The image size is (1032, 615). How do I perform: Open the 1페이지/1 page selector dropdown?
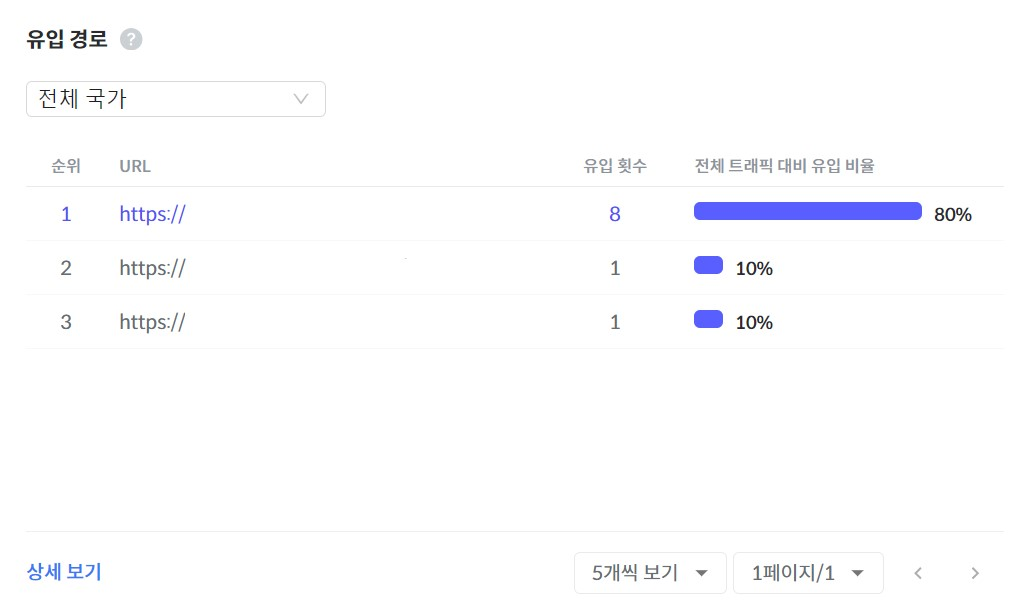click(808, 573)
